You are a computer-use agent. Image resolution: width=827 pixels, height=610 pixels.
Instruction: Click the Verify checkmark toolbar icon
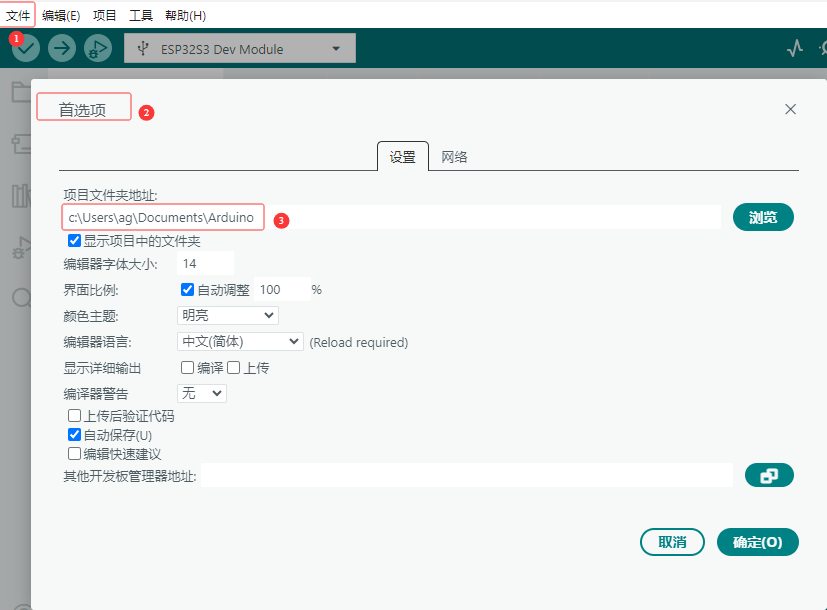(27, 48)
